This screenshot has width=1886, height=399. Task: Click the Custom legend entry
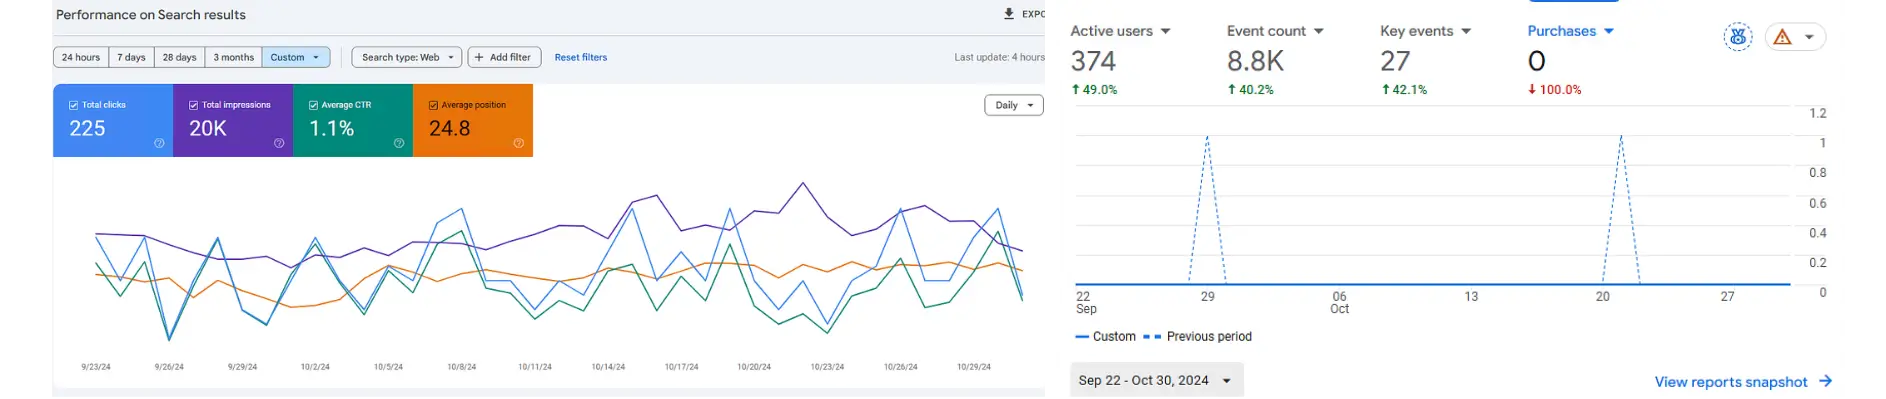tap(1105, 337)
